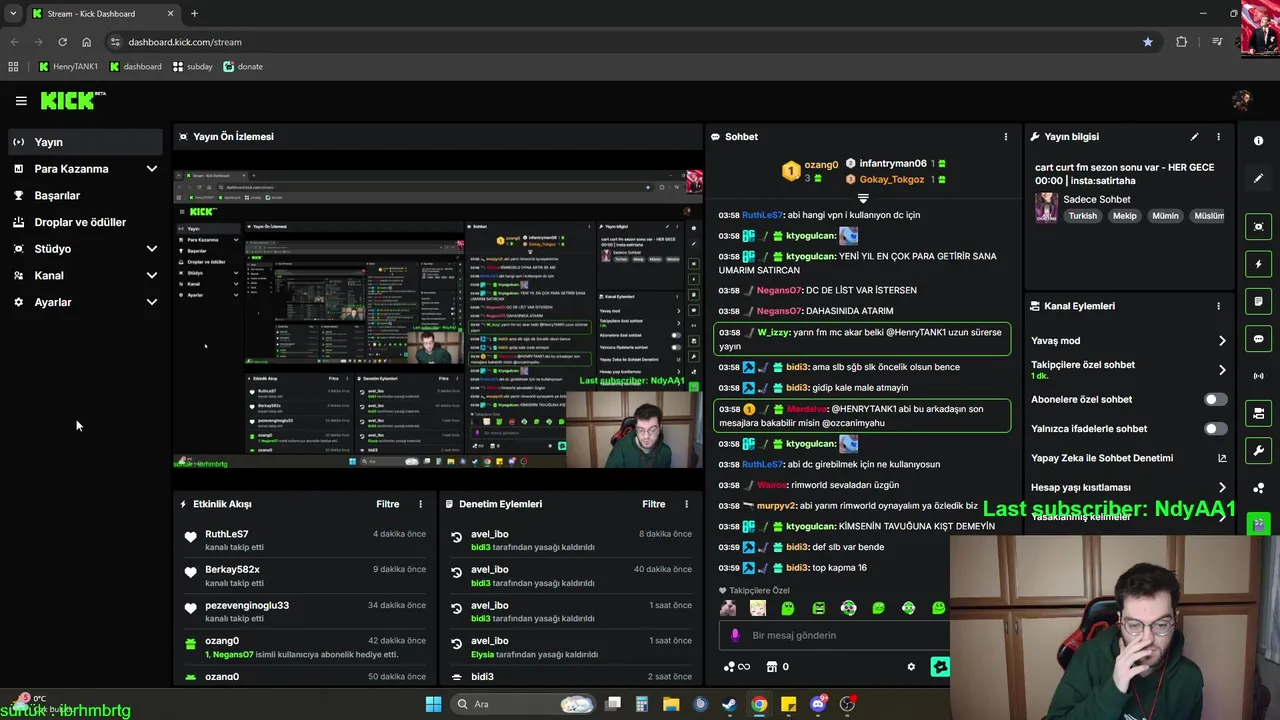Open Kanal Eylemleri three-dot menu

point(1218,306)
